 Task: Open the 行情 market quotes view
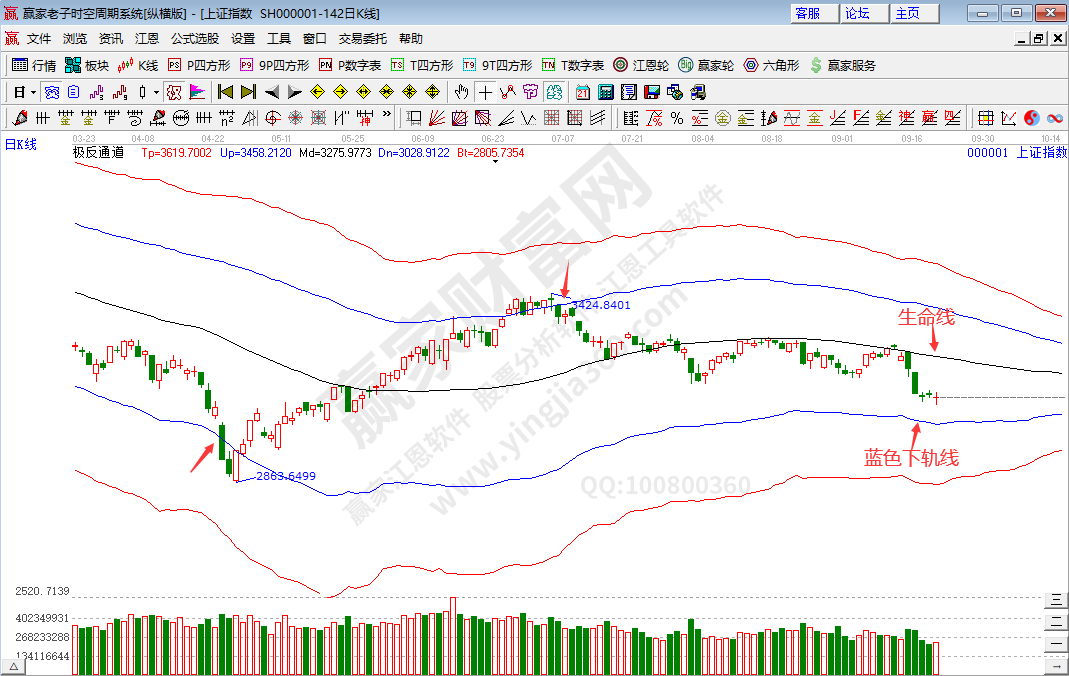pos(34,65)
